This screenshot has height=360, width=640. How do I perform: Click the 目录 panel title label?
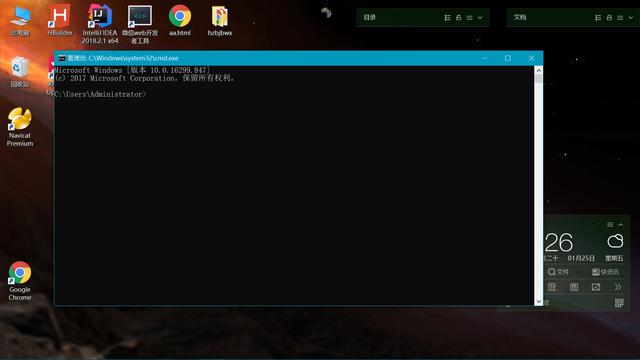tap(369, 18)
